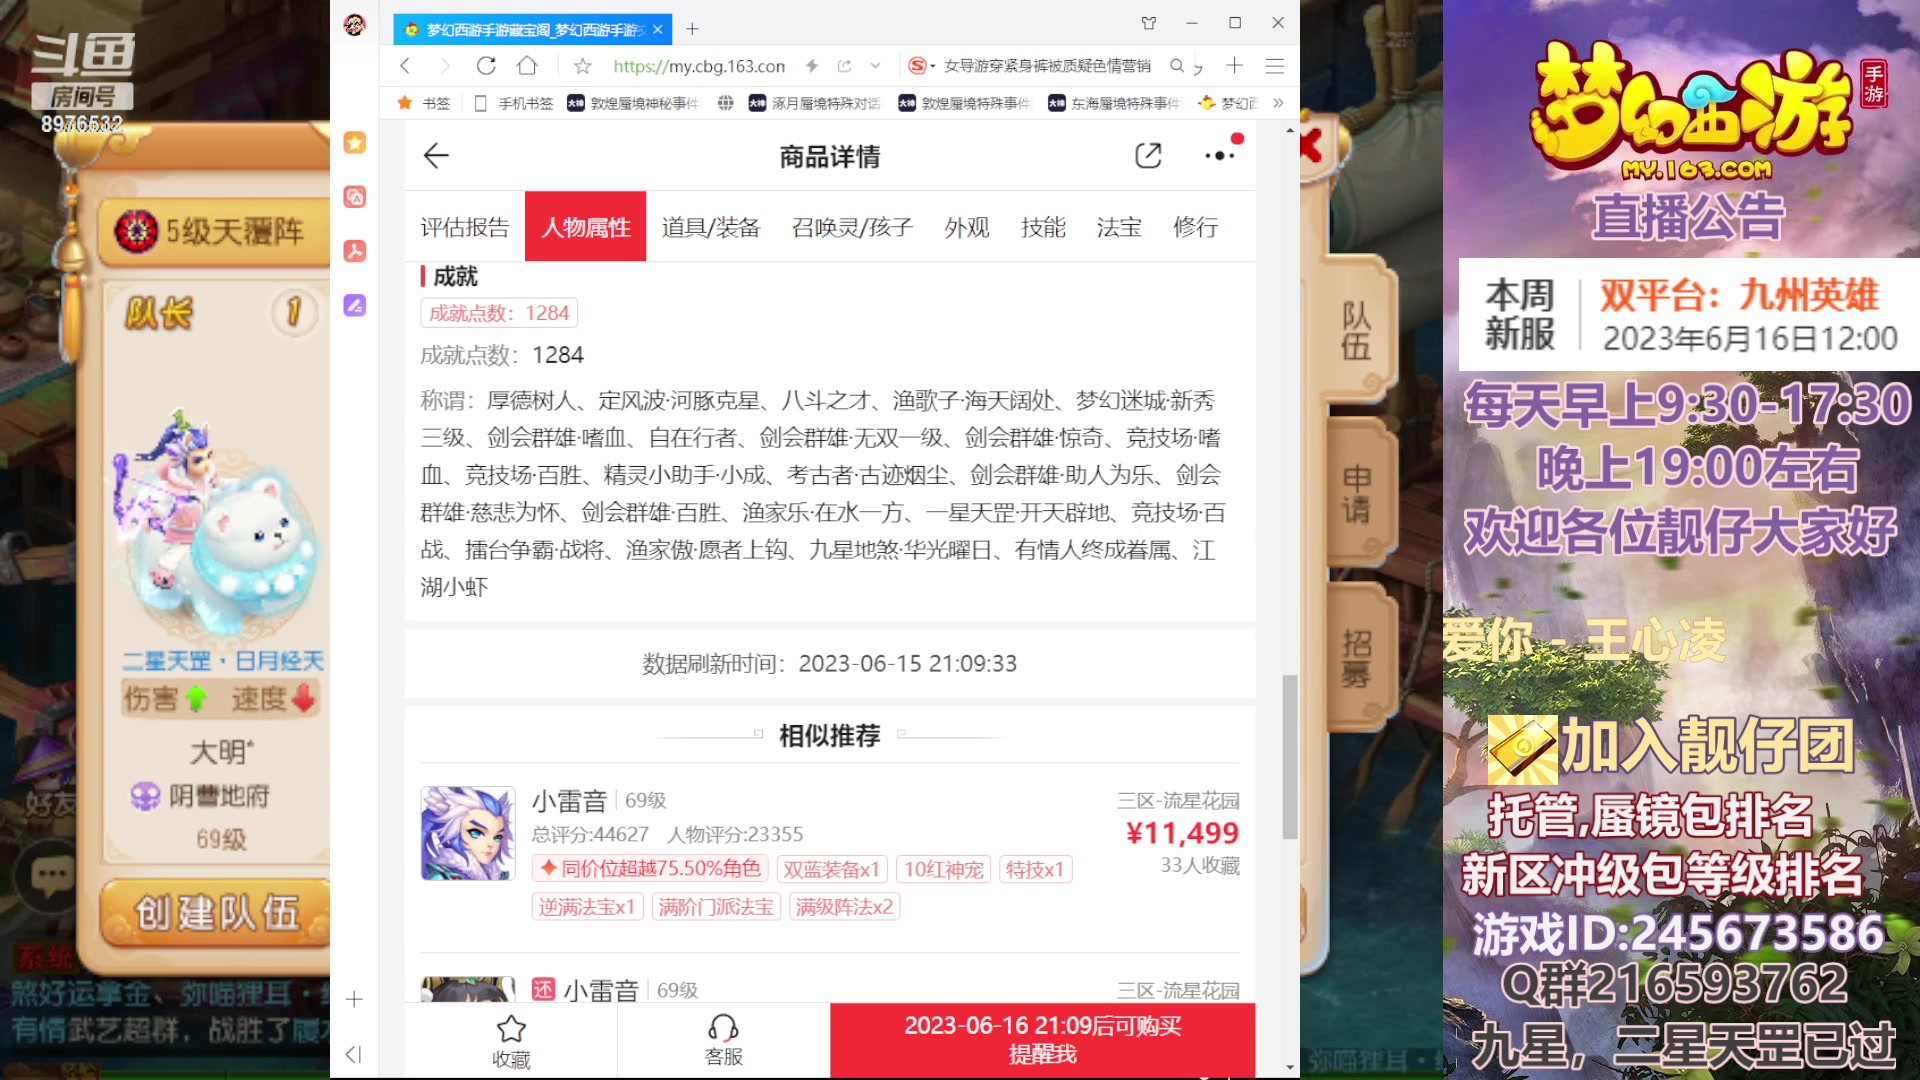This screenshot has height=1080, width=1920.
Task: Click the sidebar yellow star favorites icon
Action: 355,143
